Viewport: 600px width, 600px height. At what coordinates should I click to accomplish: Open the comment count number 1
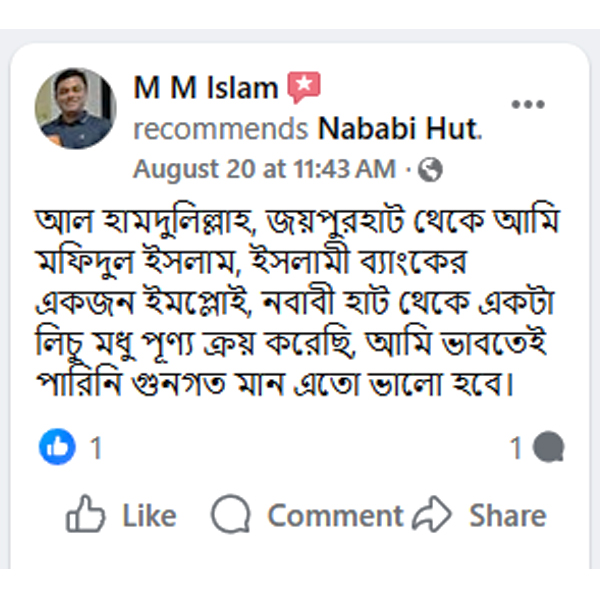[x=516, y=449]
